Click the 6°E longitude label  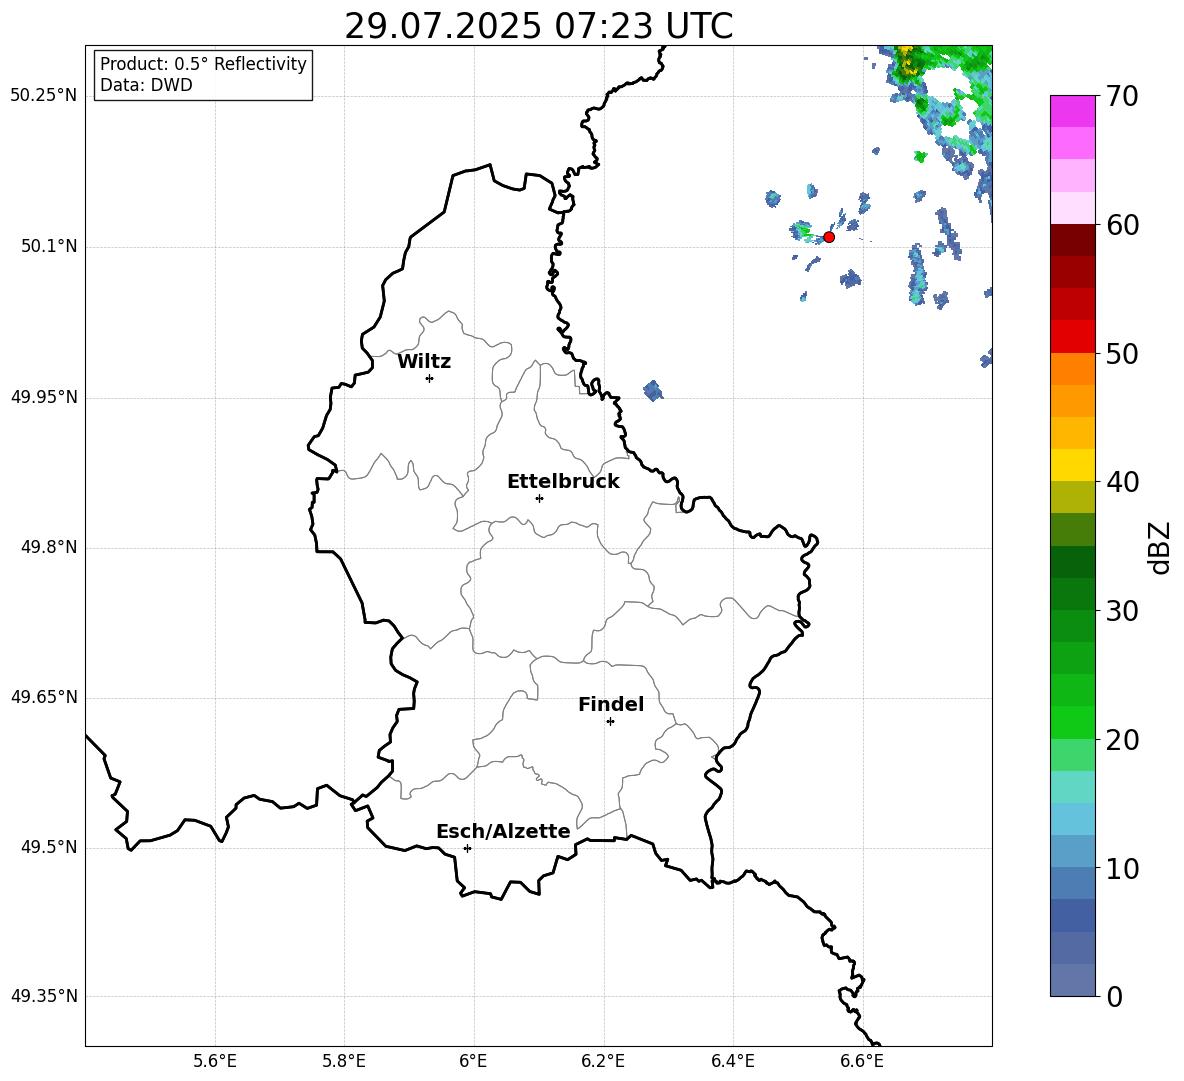point(473,1061)
